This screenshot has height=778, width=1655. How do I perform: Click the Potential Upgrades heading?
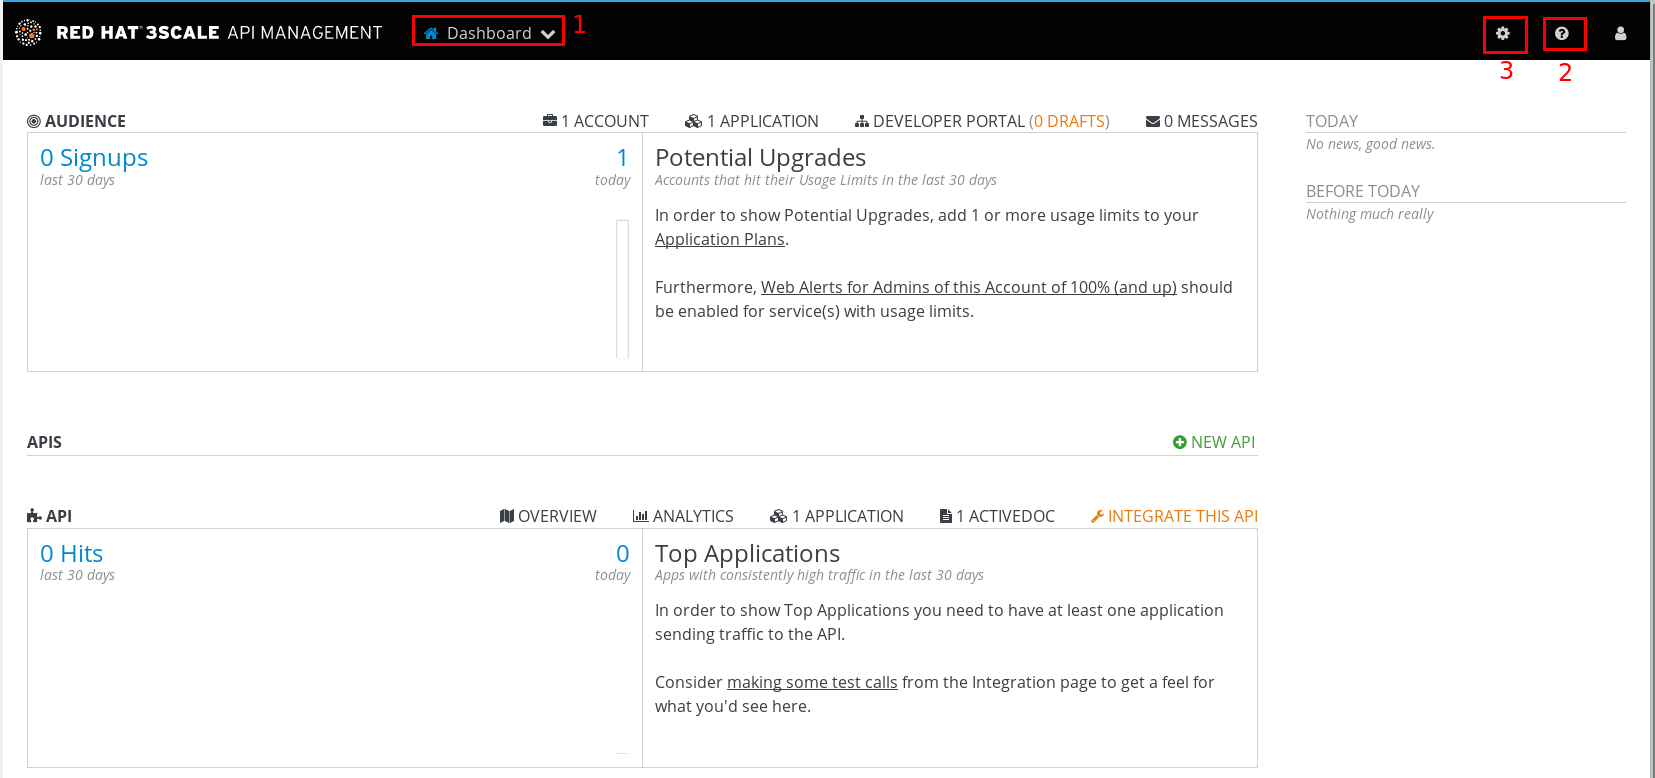(x=760, y=158)
